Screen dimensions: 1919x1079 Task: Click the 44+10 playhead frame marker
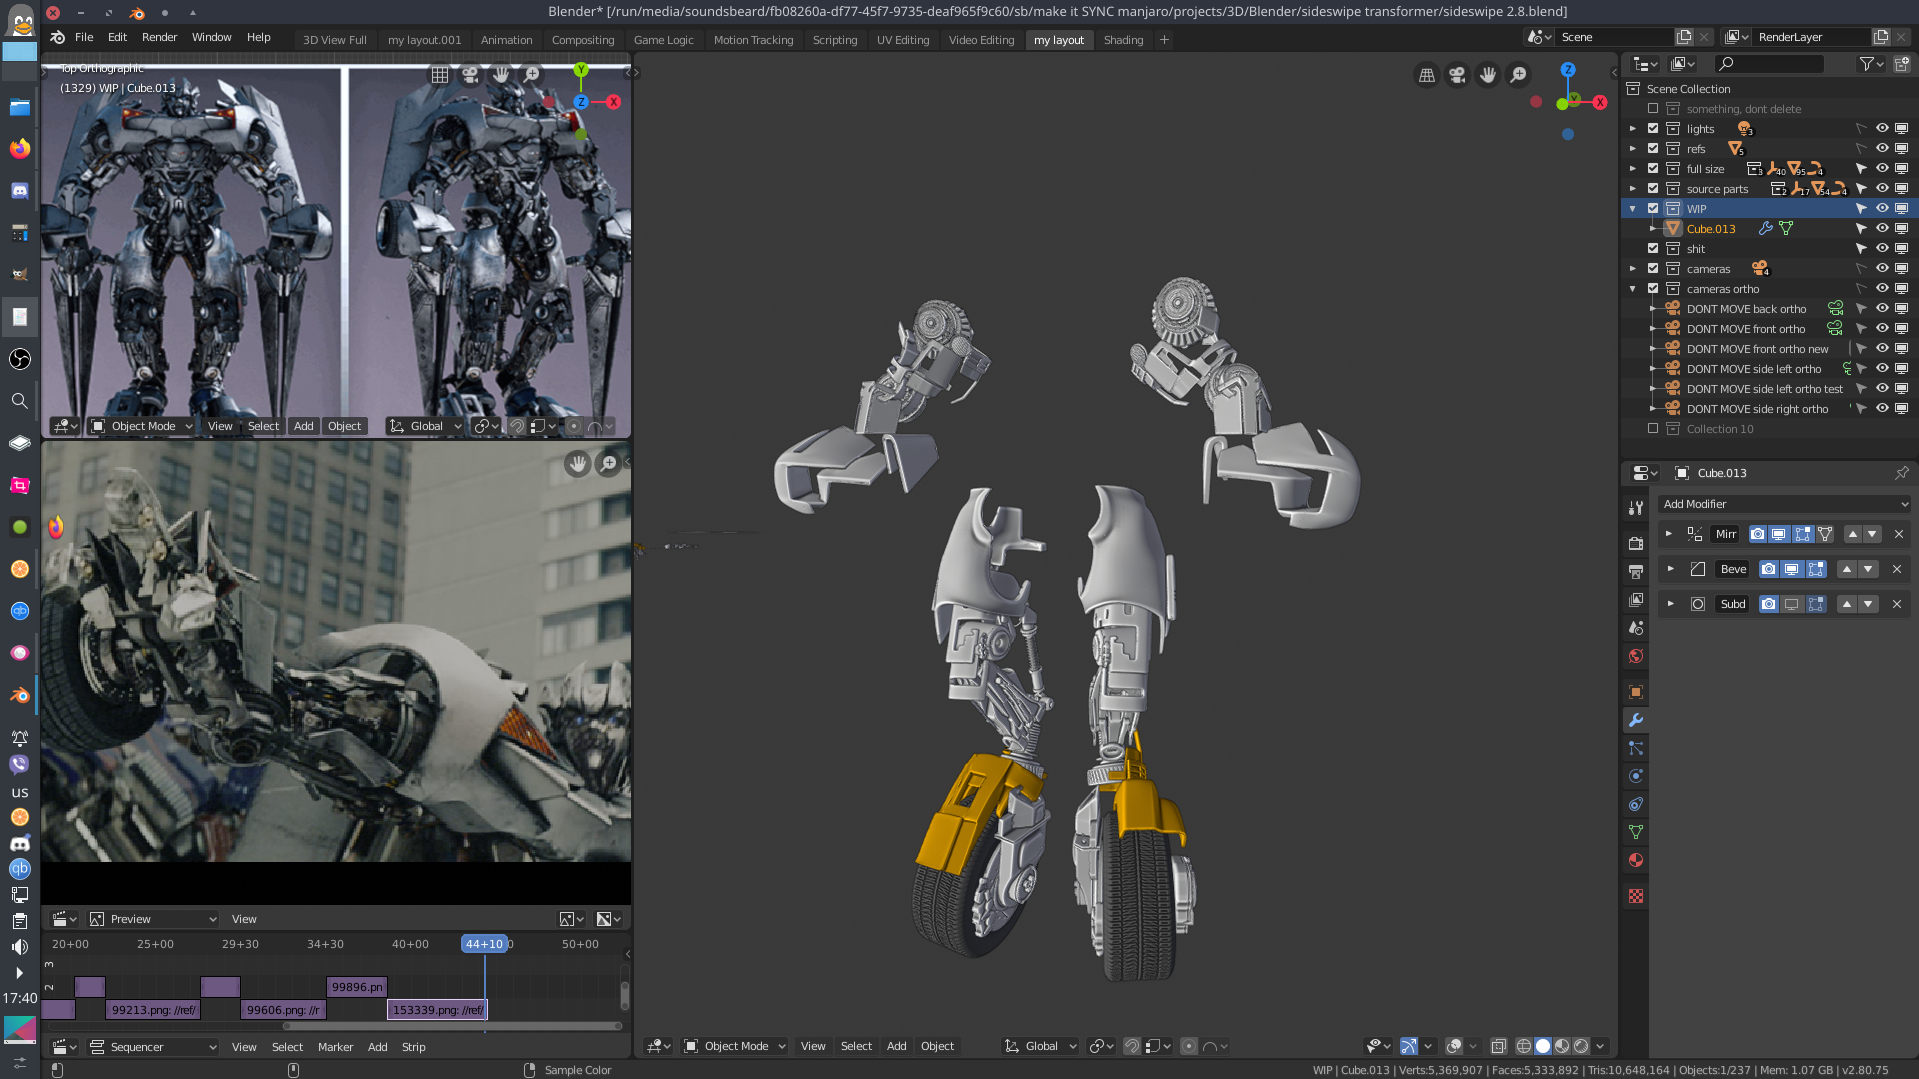(484, 944)
